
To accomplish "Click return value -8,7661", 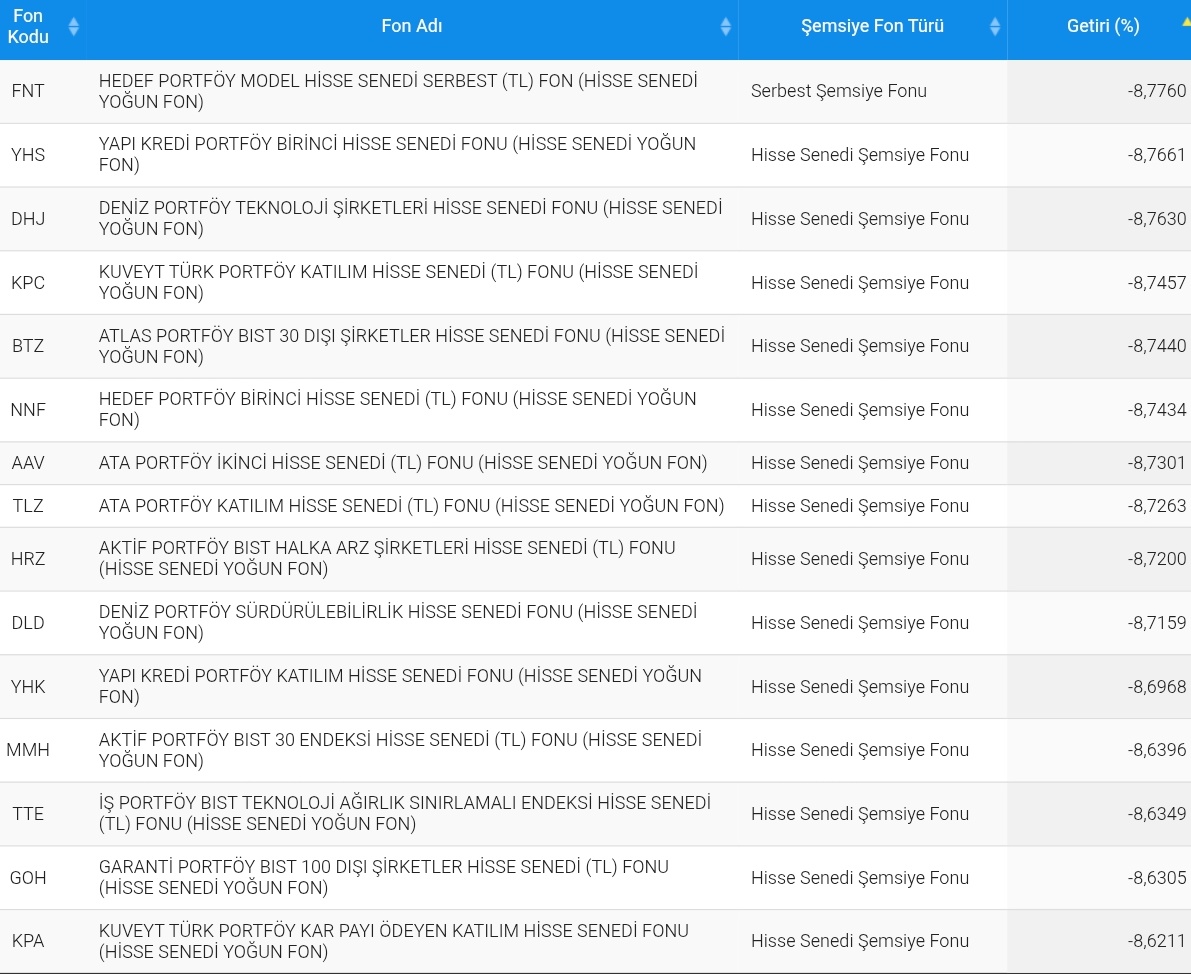I will [x=1157, y=155].
